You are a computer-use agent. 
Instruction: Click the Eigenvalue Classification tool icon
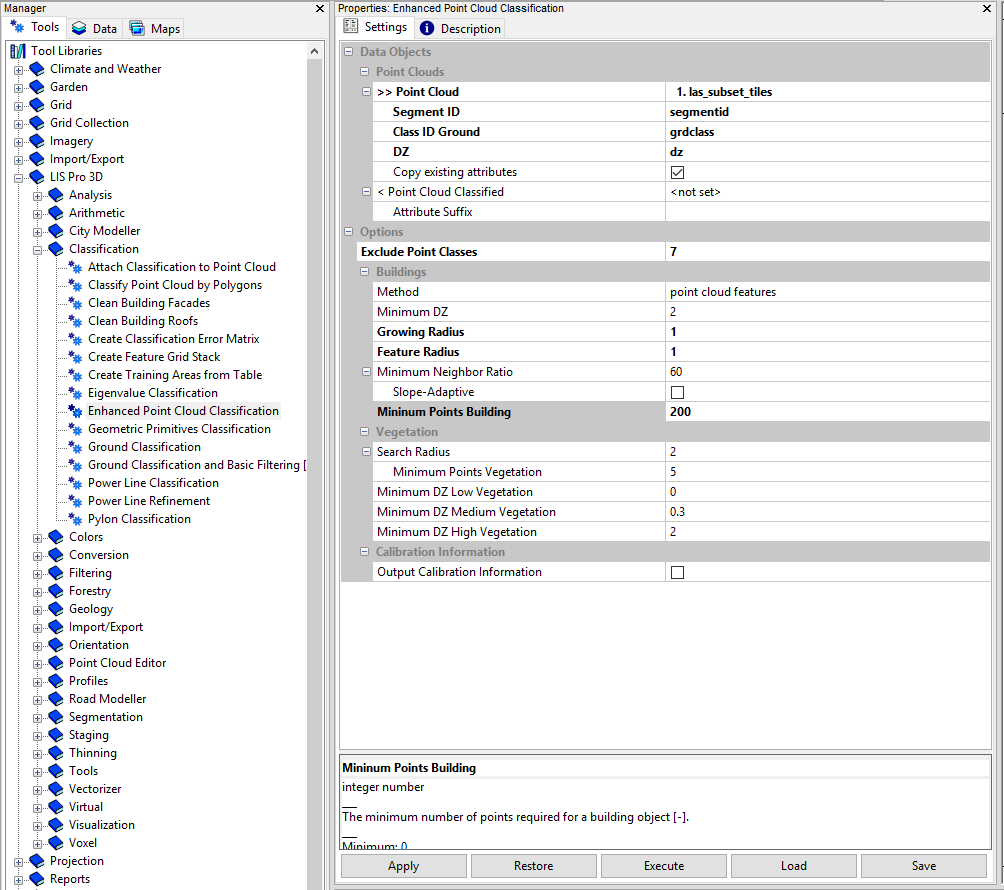76,392
